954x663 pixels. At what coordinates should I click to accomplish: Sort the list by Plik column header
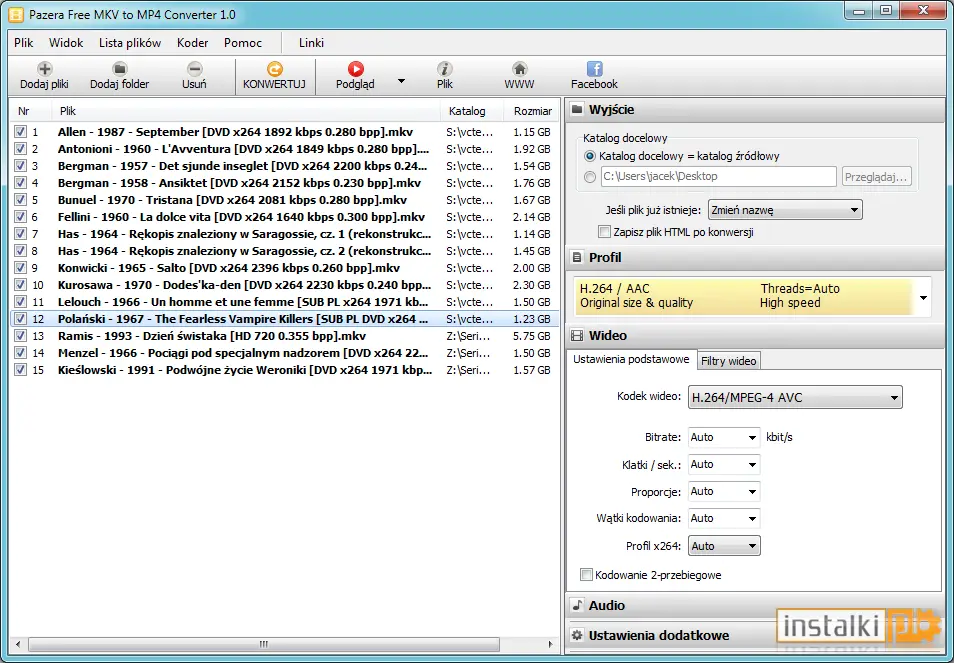point(245,111)
